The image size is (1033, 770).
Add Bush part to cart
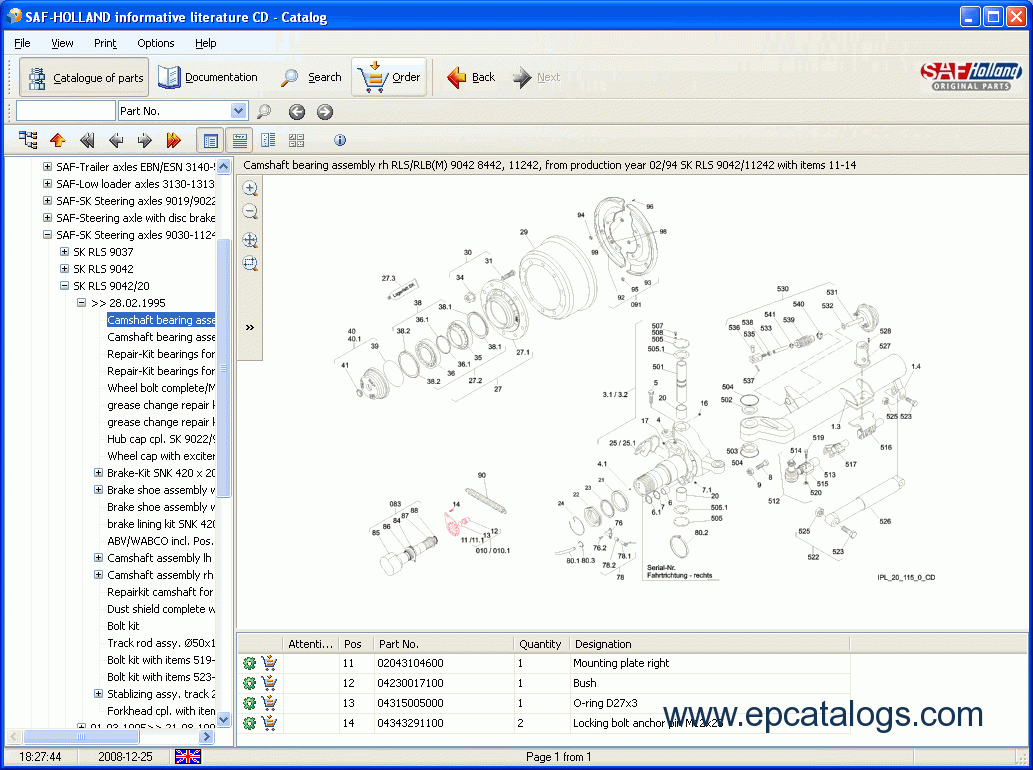(270, 683)
